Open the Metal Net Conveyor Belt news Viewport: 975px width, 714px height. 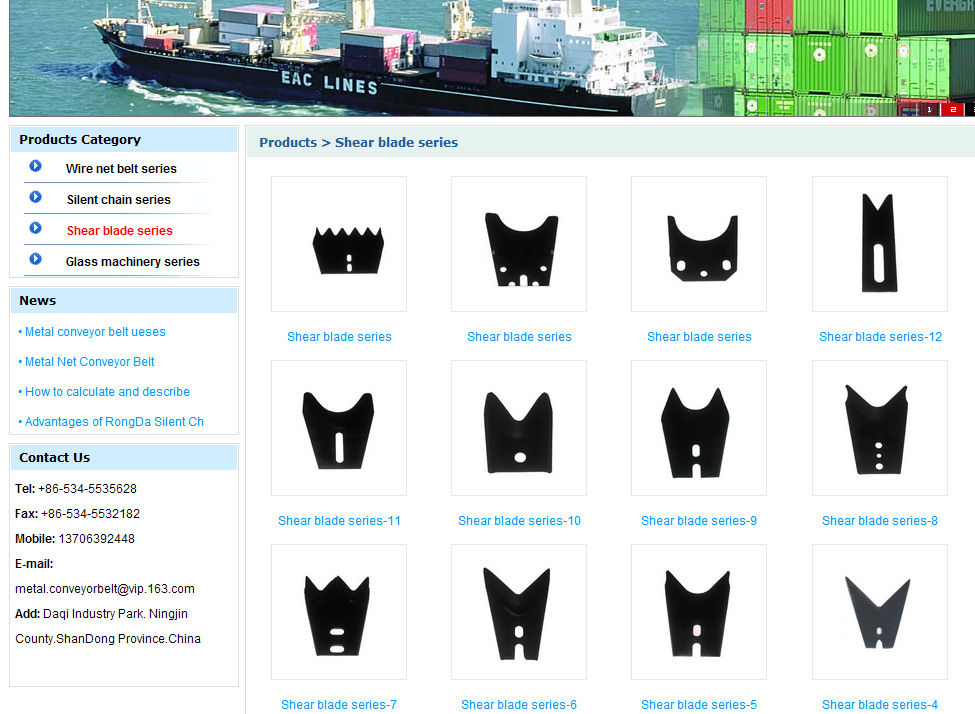point(89,362)
